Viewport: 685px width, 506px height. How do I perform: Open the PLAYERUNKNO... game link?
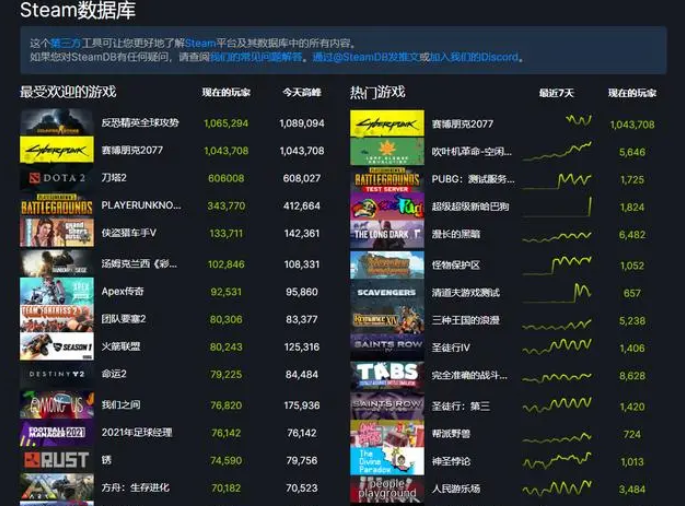tap(141, 205)
